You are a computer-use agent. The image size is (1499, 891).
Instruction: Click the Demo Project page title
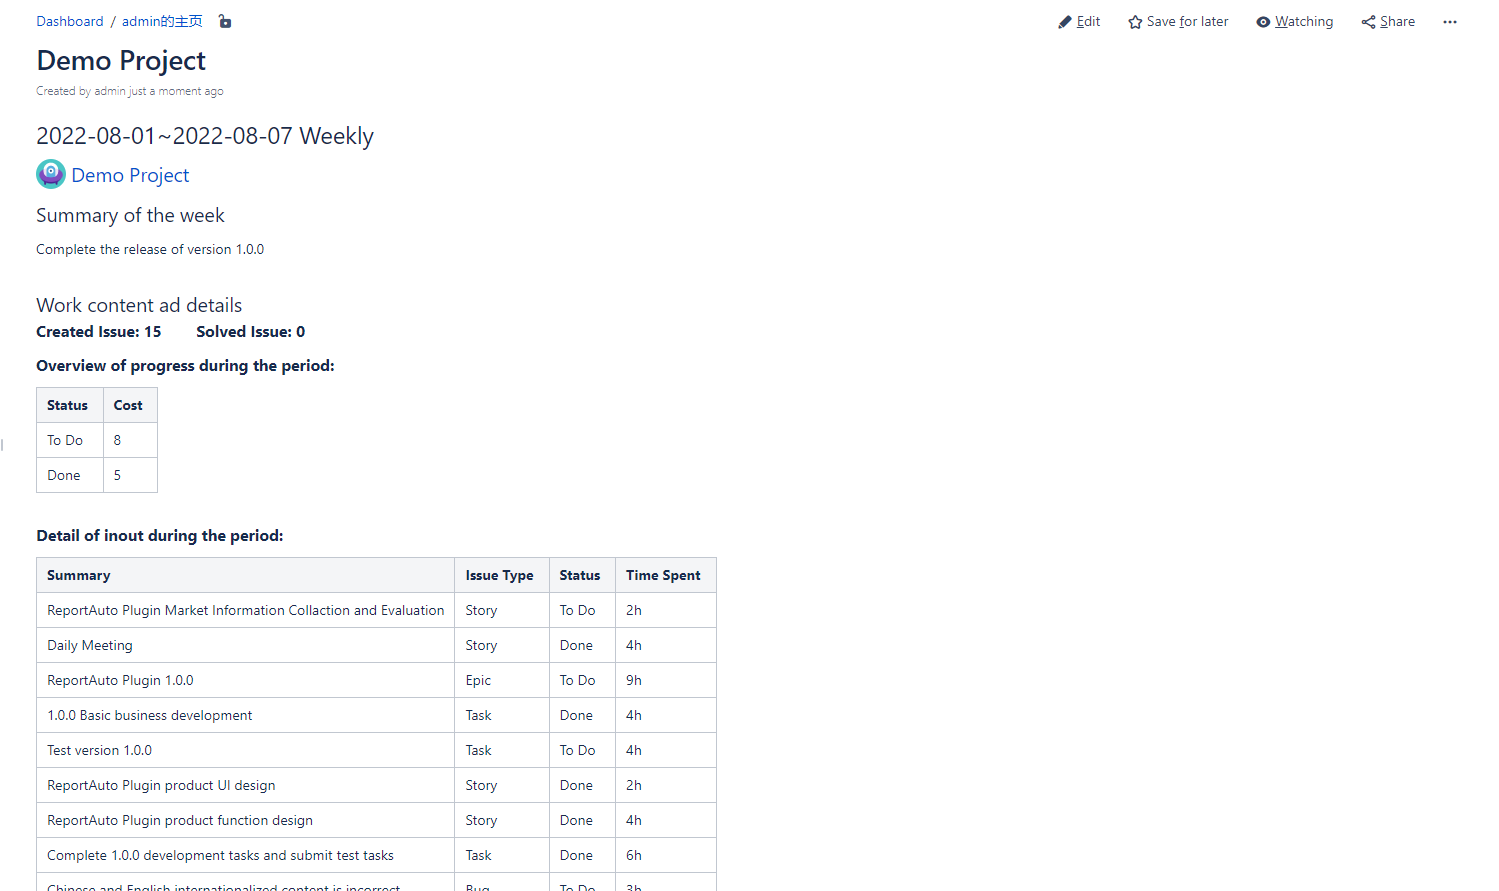click(121, 60)
